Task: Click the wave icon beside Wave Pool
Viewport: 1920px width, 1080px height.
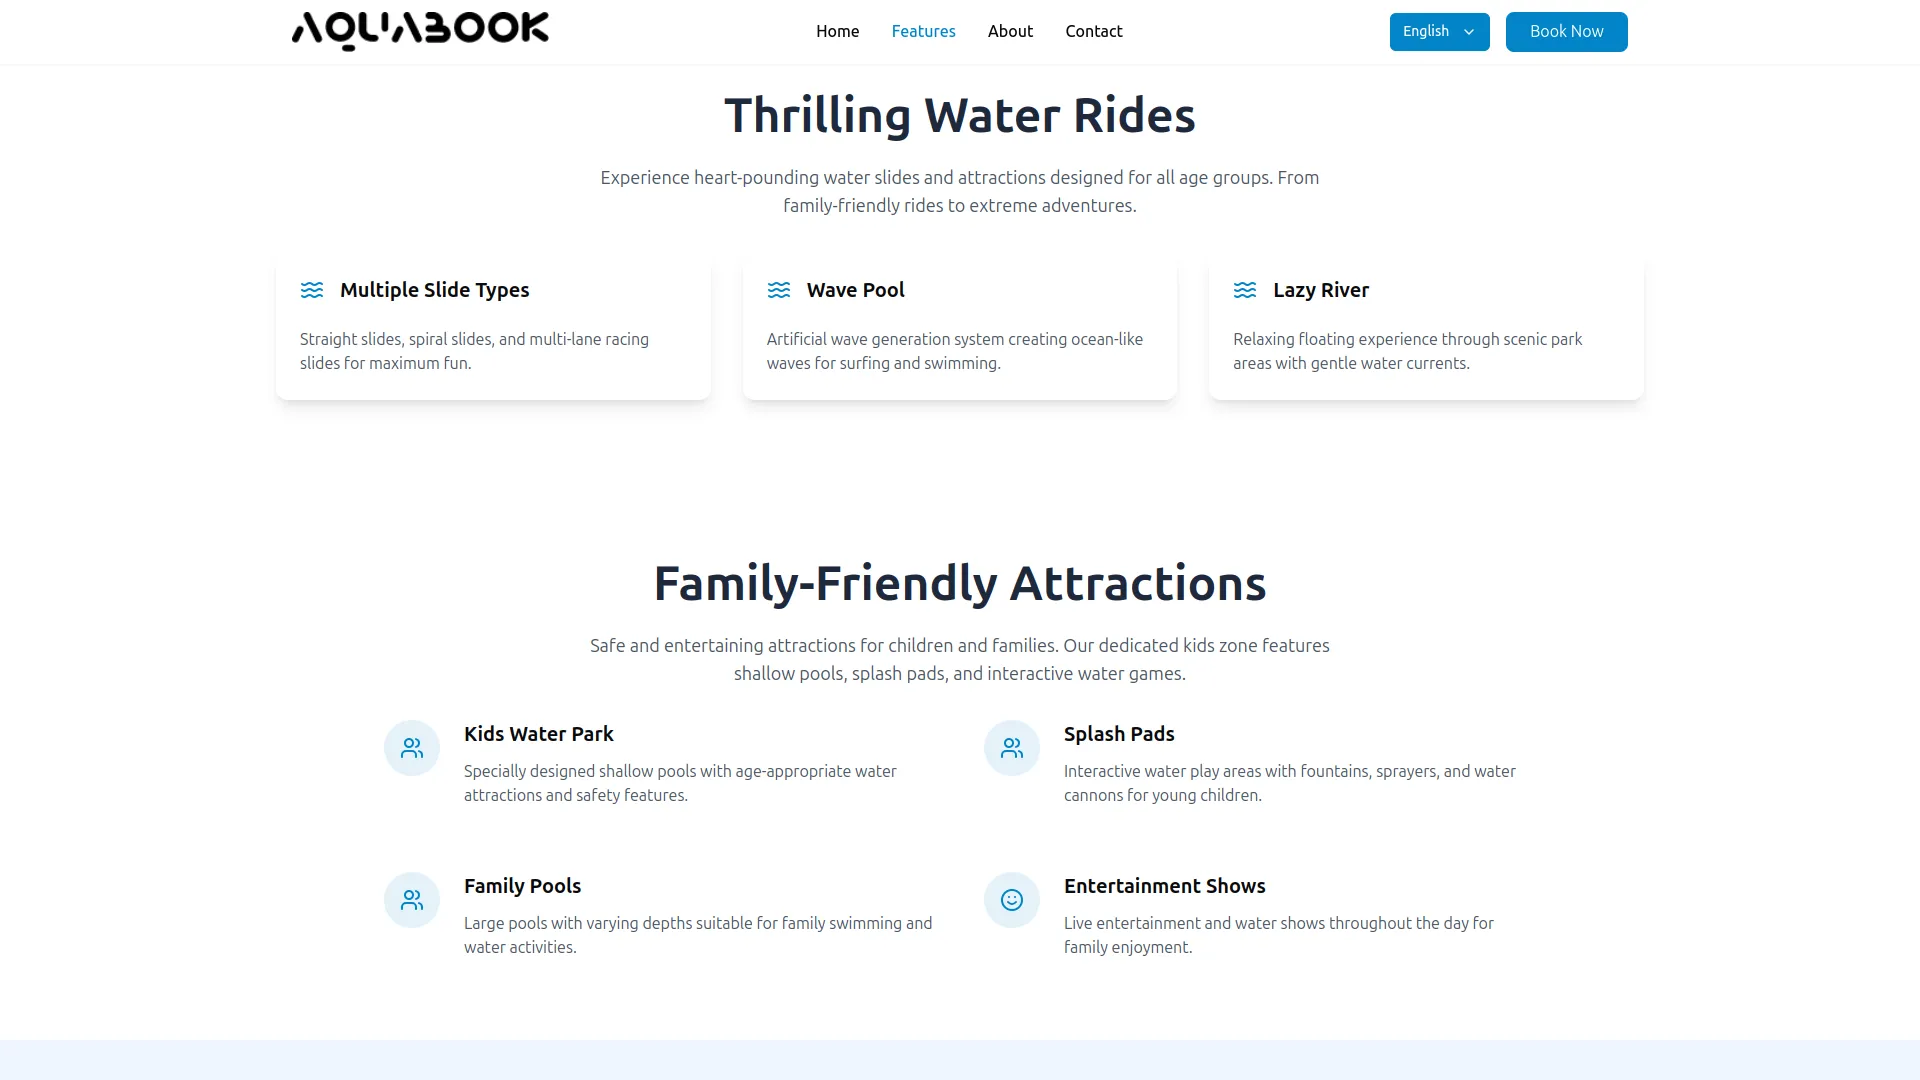Action: [779, 290]
